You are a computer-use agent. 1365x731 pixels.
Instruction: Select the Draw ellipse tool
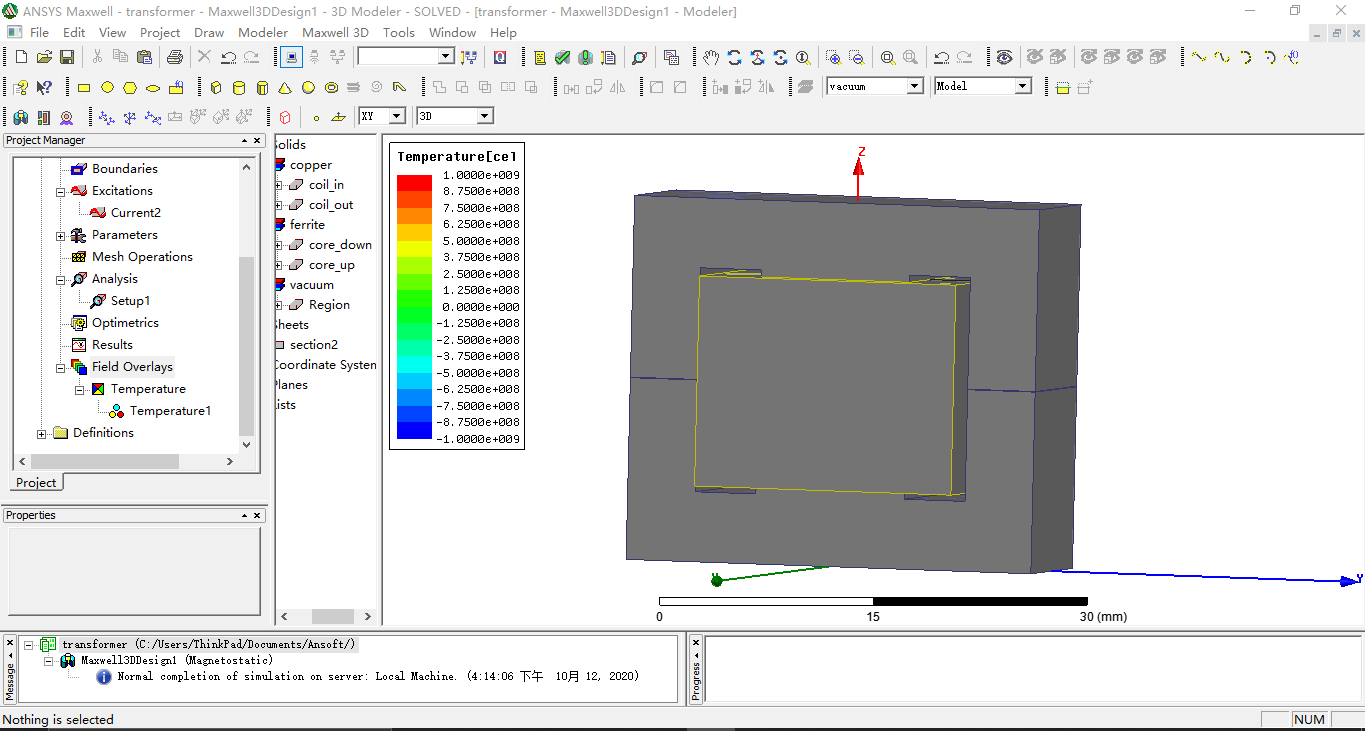[153, 88]
